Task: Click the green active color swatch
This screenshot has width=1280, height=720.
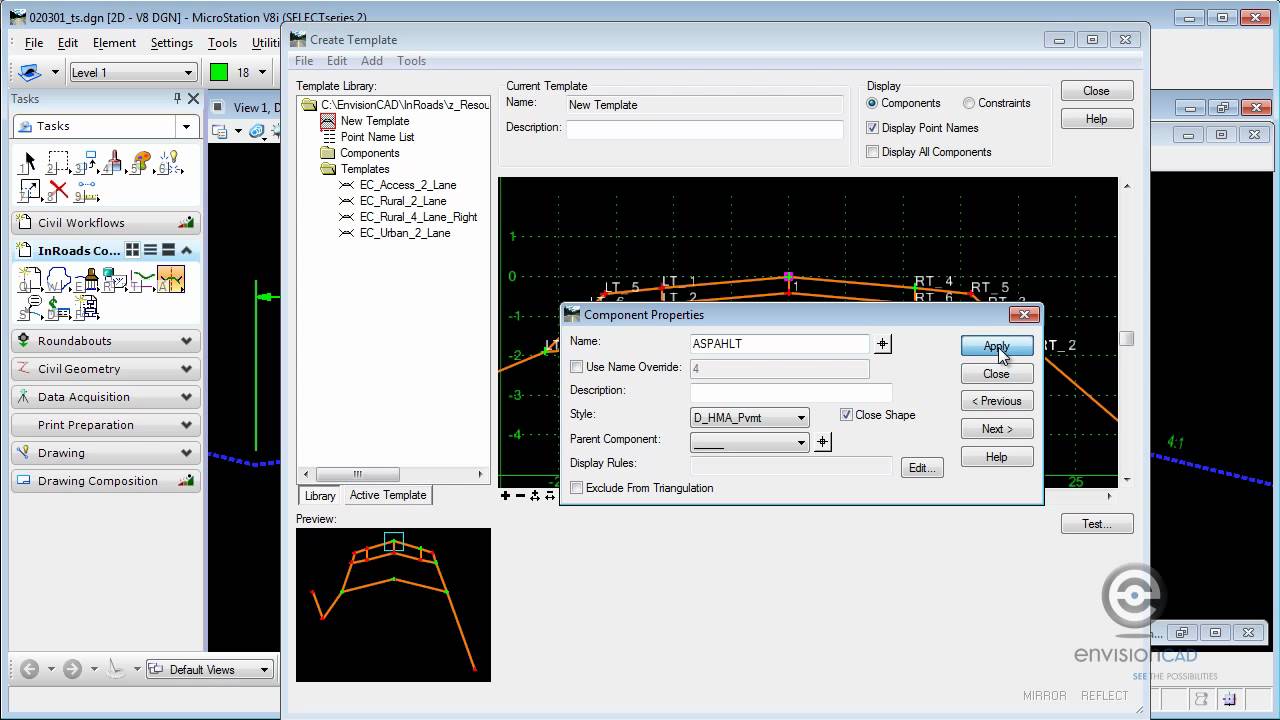Action: click(x=219, y=72)
